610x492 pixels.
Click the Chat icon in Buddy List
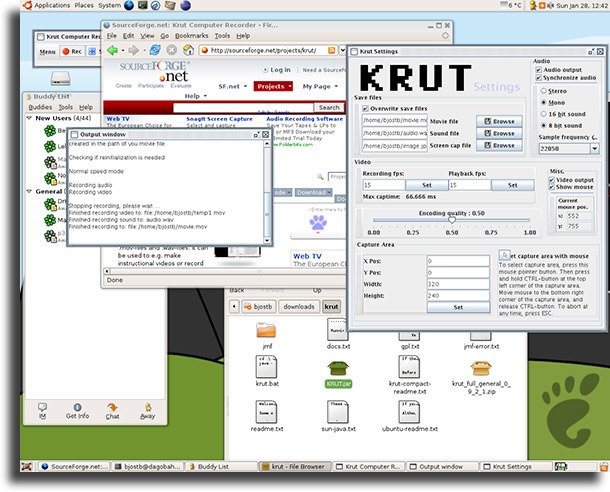[112, 407]
